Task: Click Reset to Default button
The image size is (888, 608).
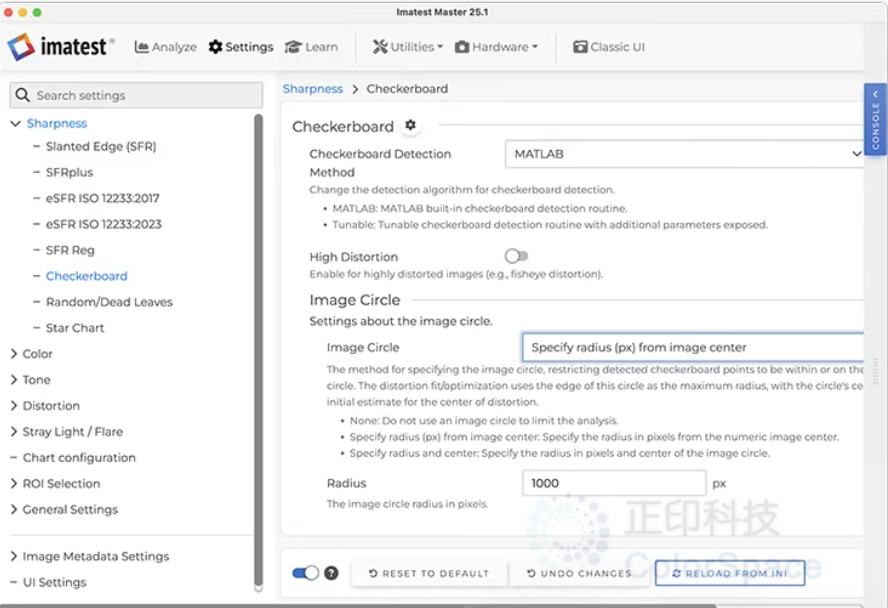Action: pyautogui.click(x=429, y=573)
